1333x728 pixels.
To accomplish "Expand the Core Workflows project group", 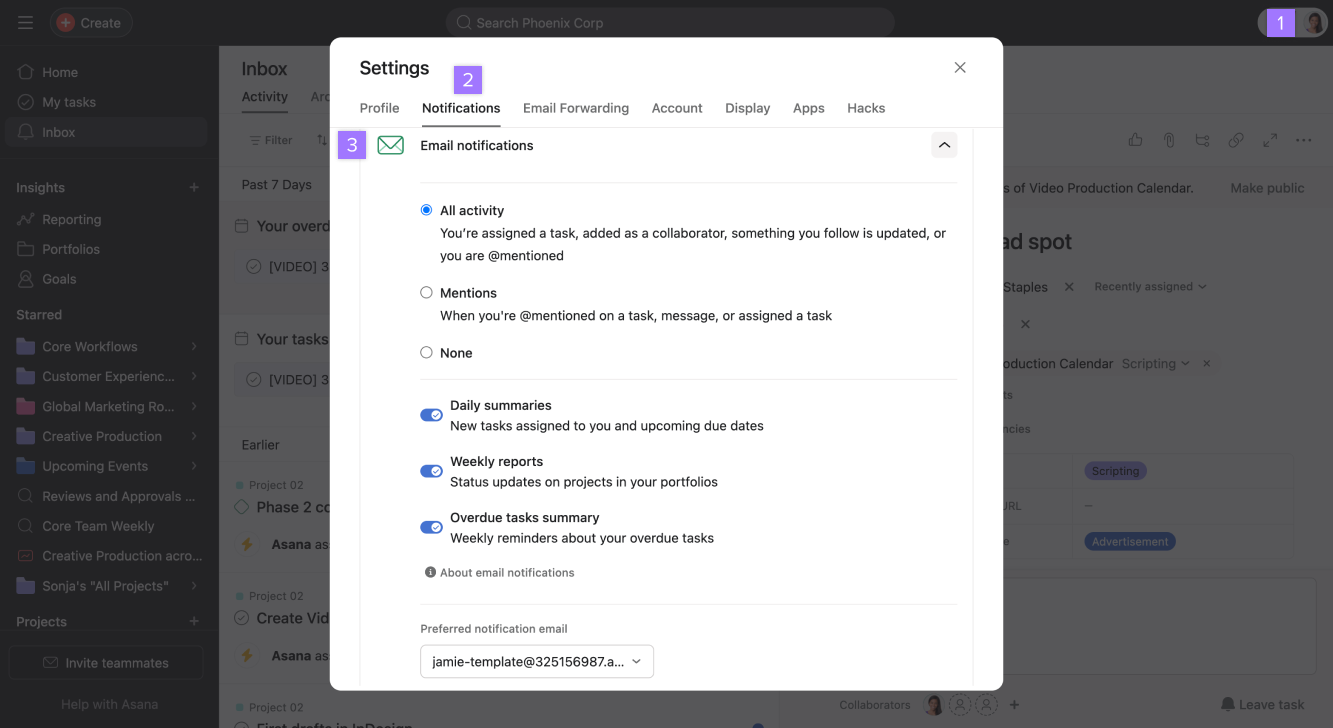I will (195, 346).
